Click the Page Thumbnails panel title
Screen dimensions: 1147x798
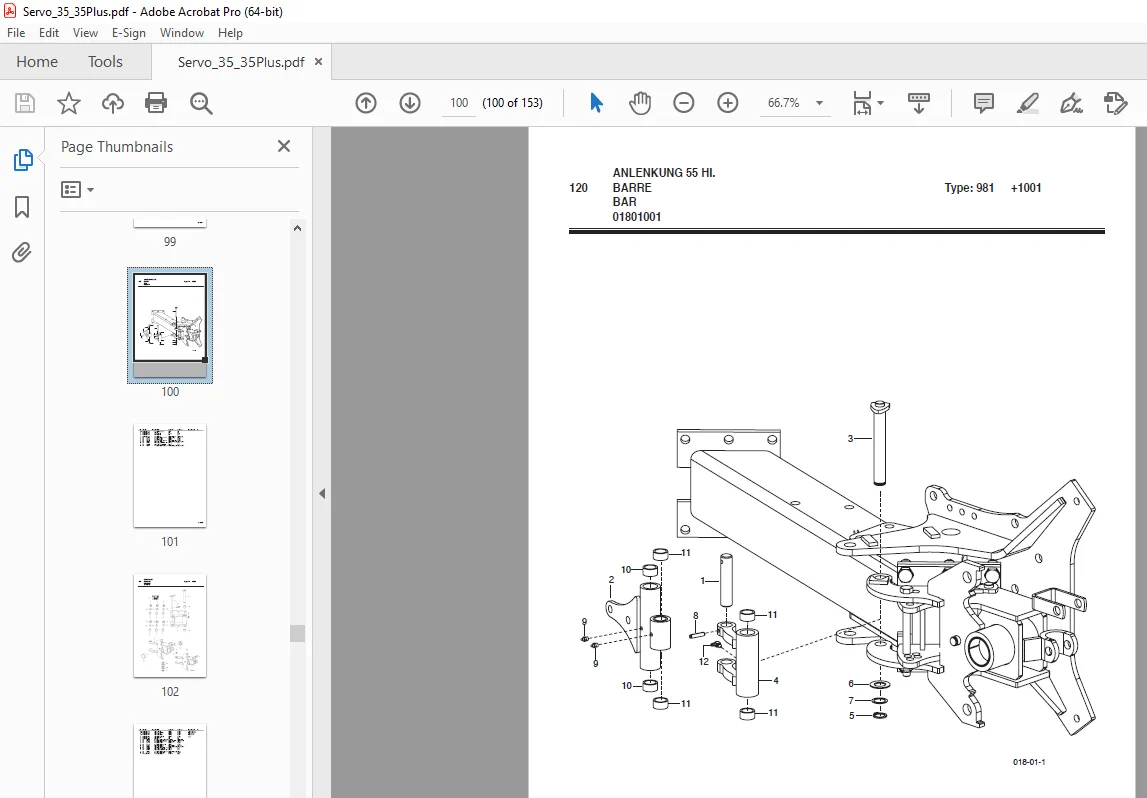[117, 147]
